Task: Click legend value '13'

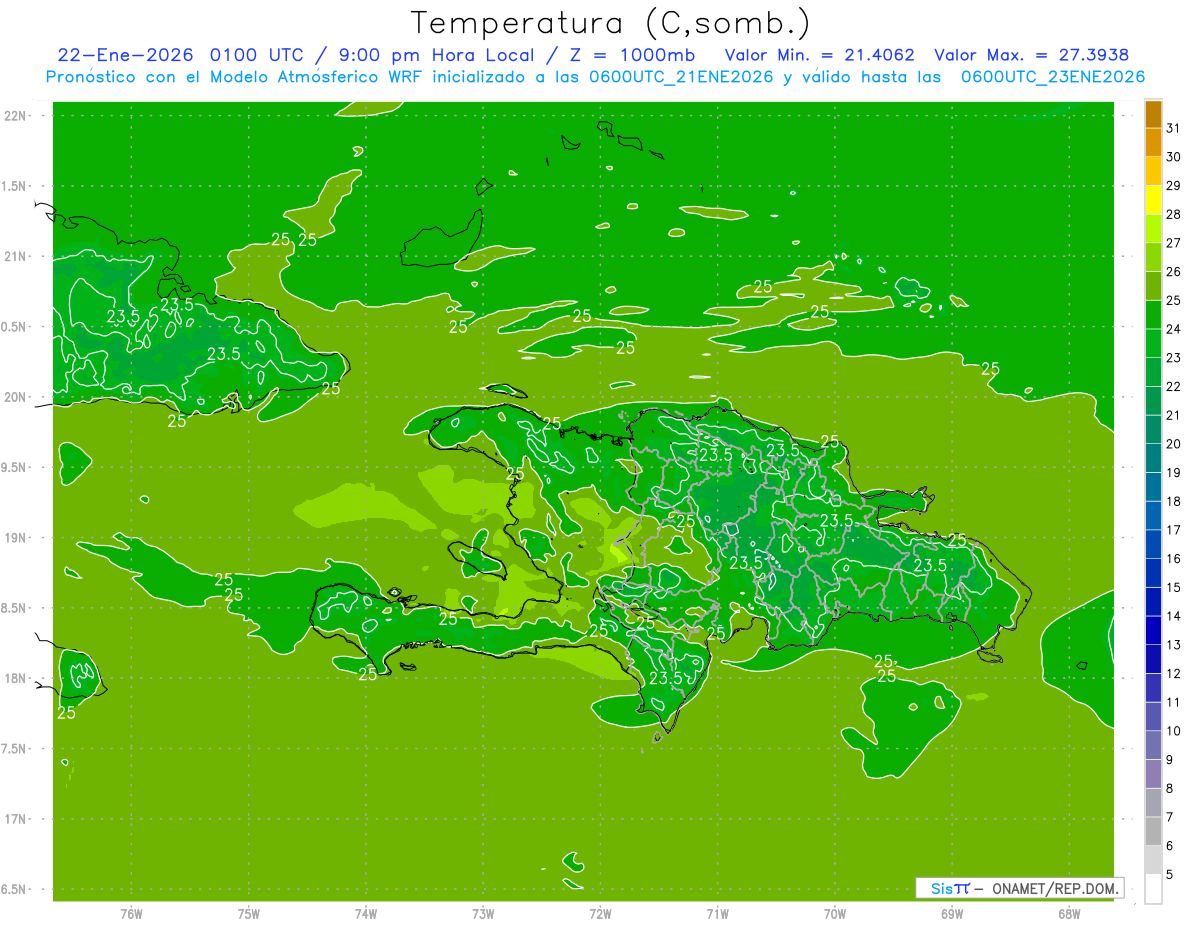Action: pos(1173,645)
